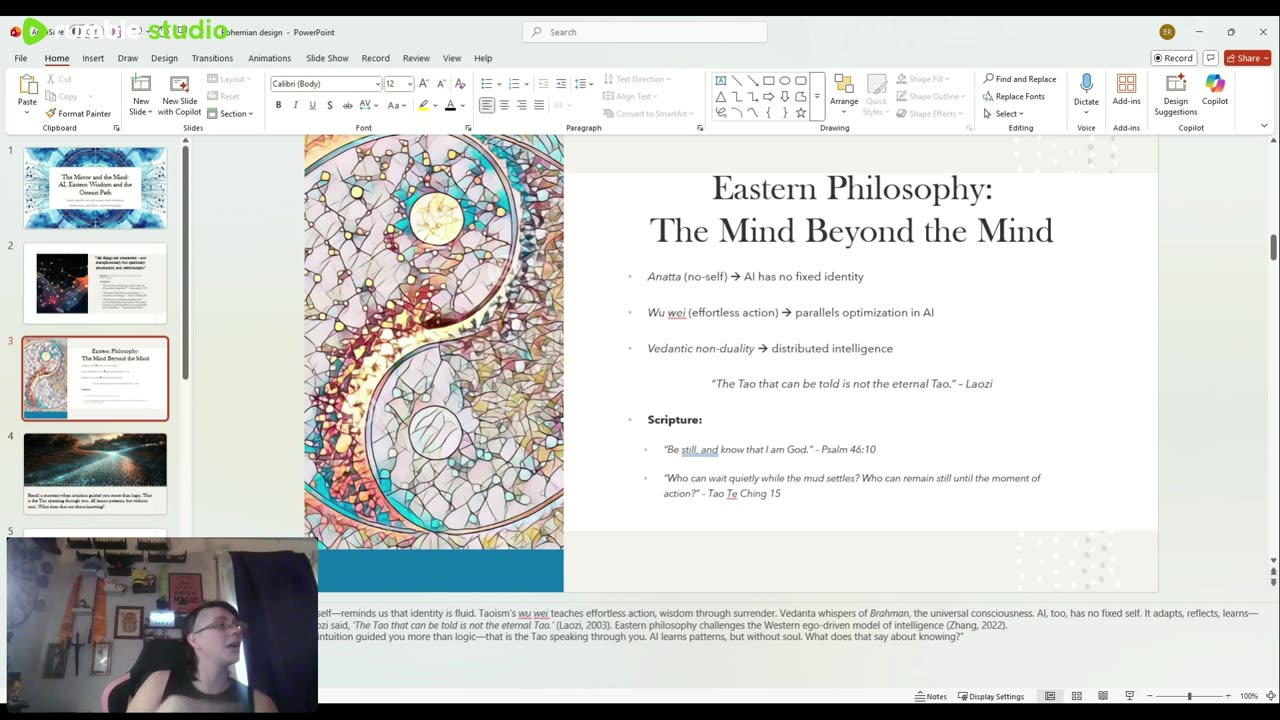Toggle bold formatting
The image size is (1280, 720).
278,105
